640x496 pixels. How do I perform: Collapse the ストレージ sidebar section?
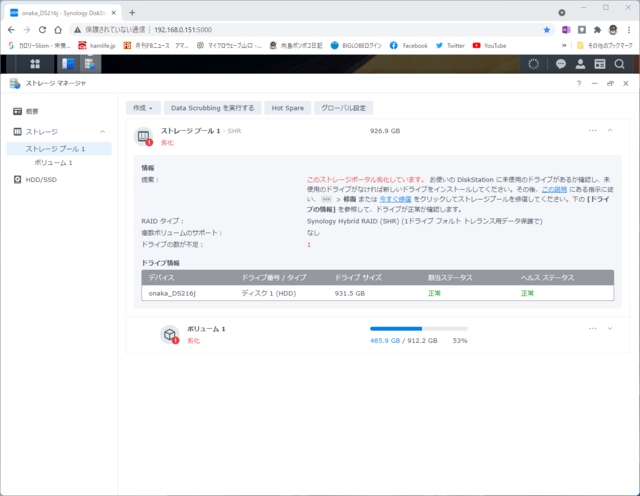[x=102, y=131]
